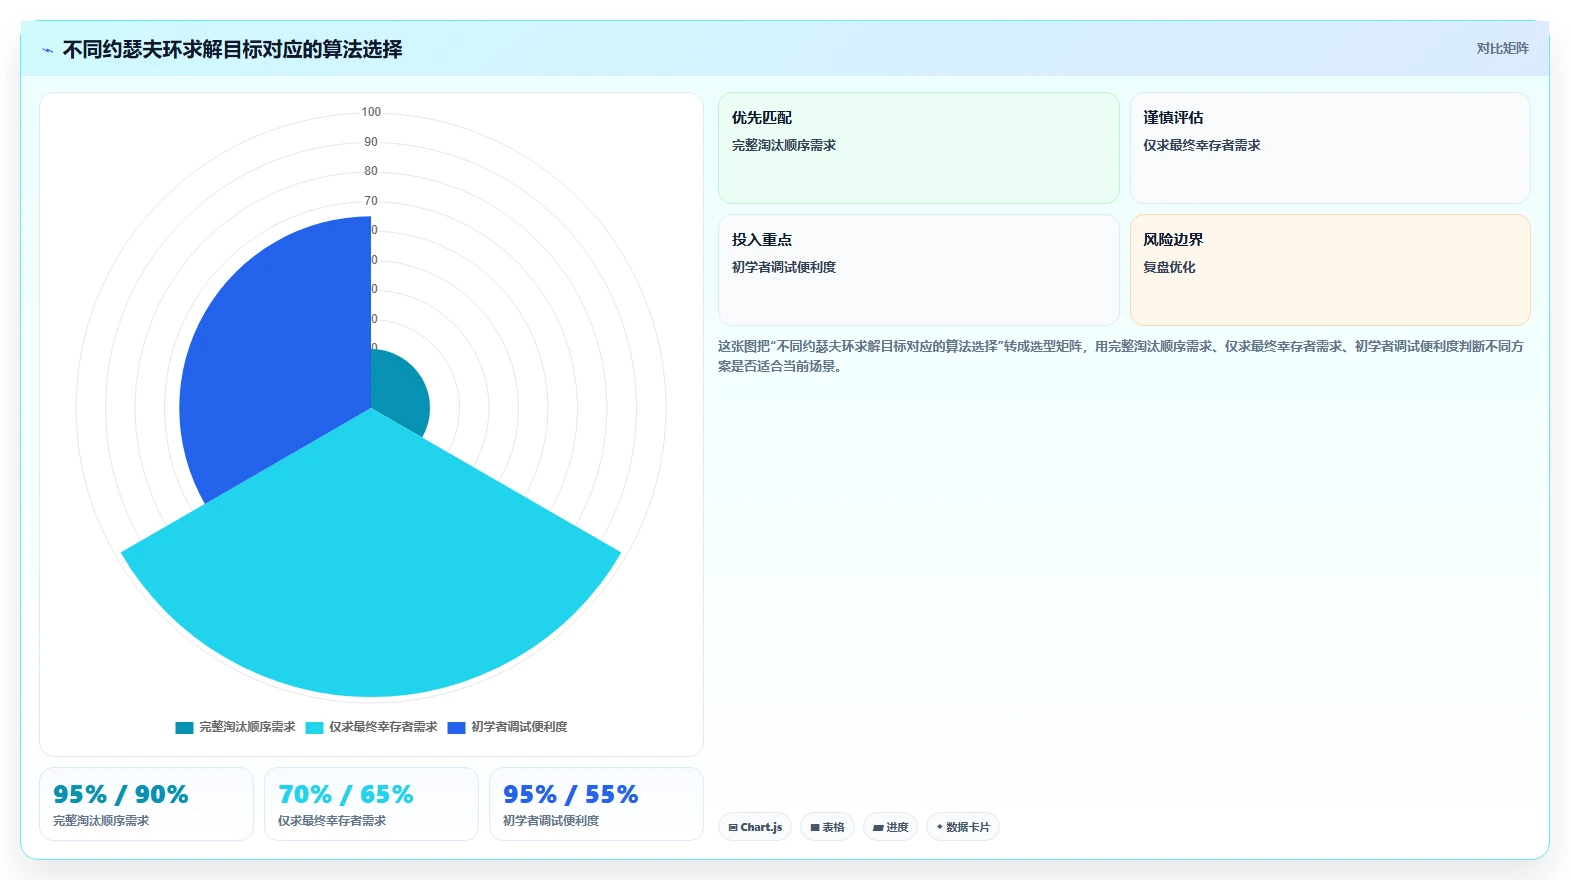Viewport: 1570px width, 880px height.
Task: Open the 风险边界 matrix card
Action: click(1330, 270)
